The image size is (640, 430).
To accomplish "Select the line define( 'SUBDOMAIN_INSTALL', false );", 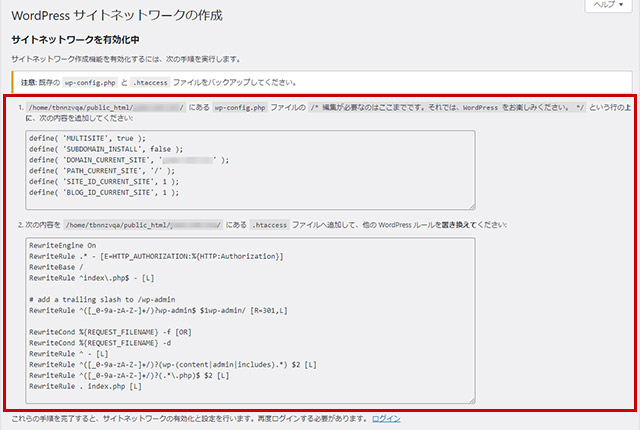I will [106, 149].
